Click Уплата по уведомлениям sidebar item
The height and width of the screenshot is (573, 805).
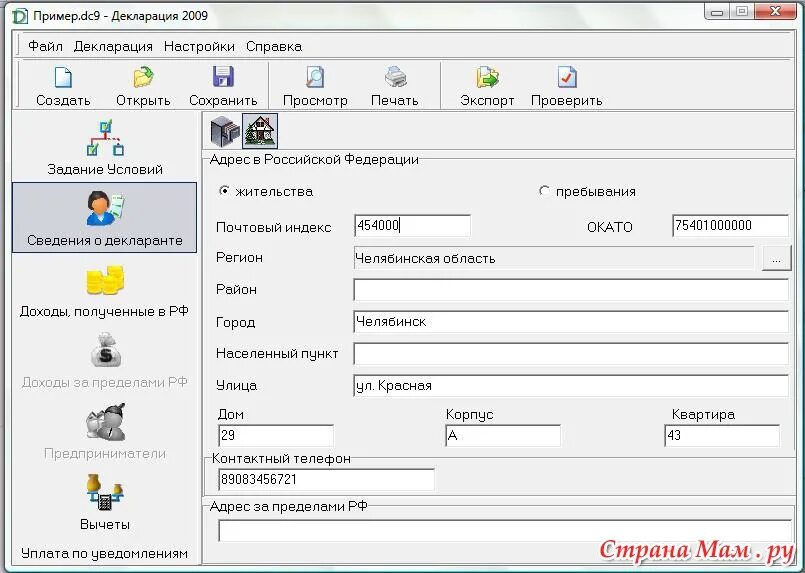click(x=105, y=553)
